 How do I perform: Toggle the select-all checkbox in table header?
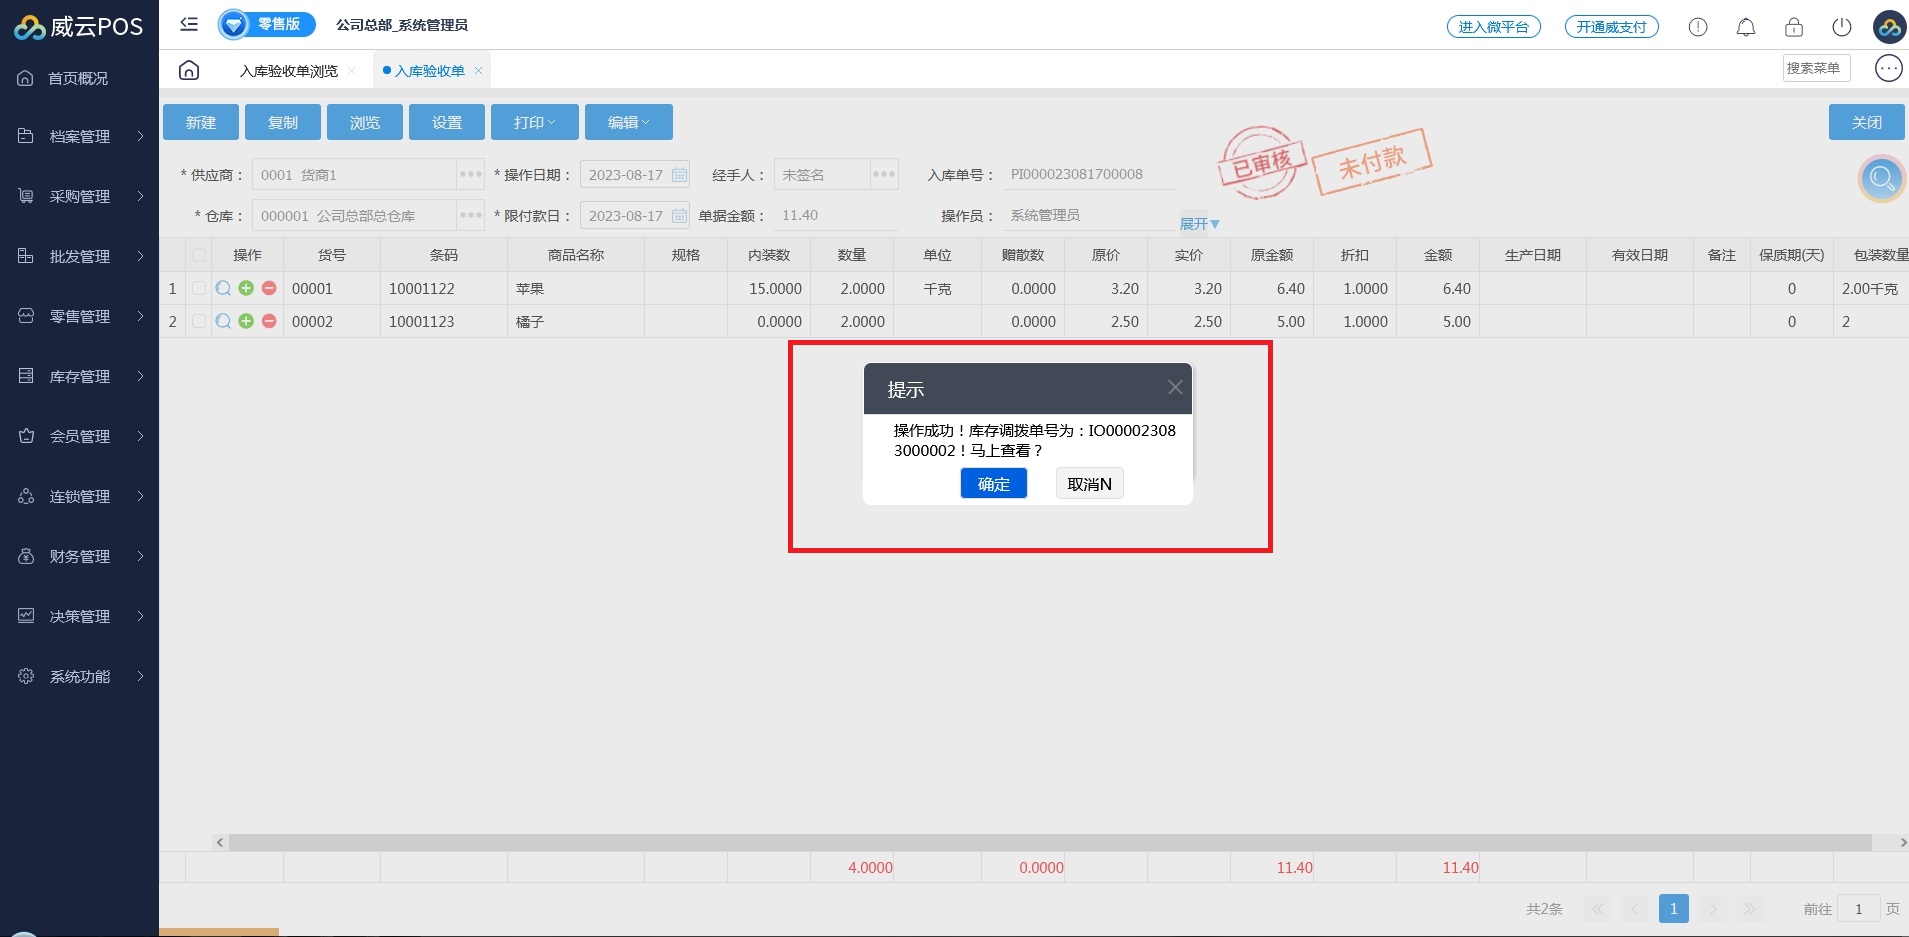[x=199, y=255]
